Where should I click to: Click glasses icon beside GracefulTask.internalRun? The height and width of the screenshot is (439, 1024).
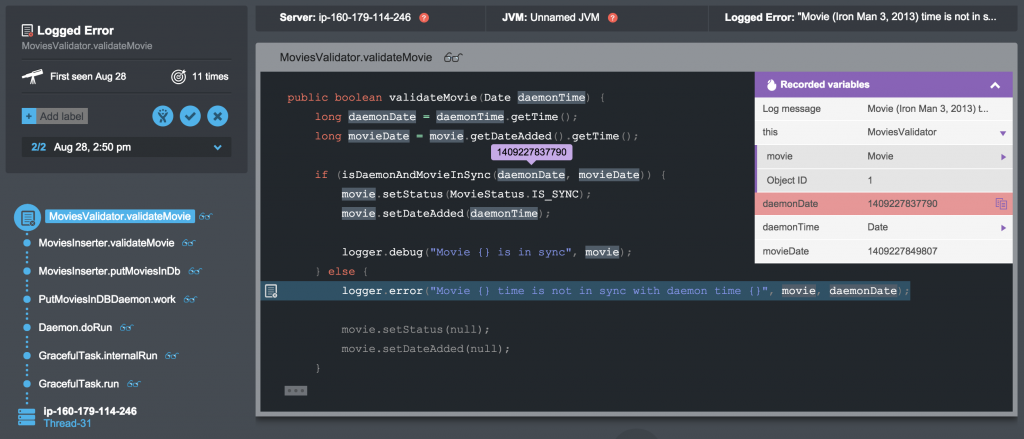coord(172,356)
